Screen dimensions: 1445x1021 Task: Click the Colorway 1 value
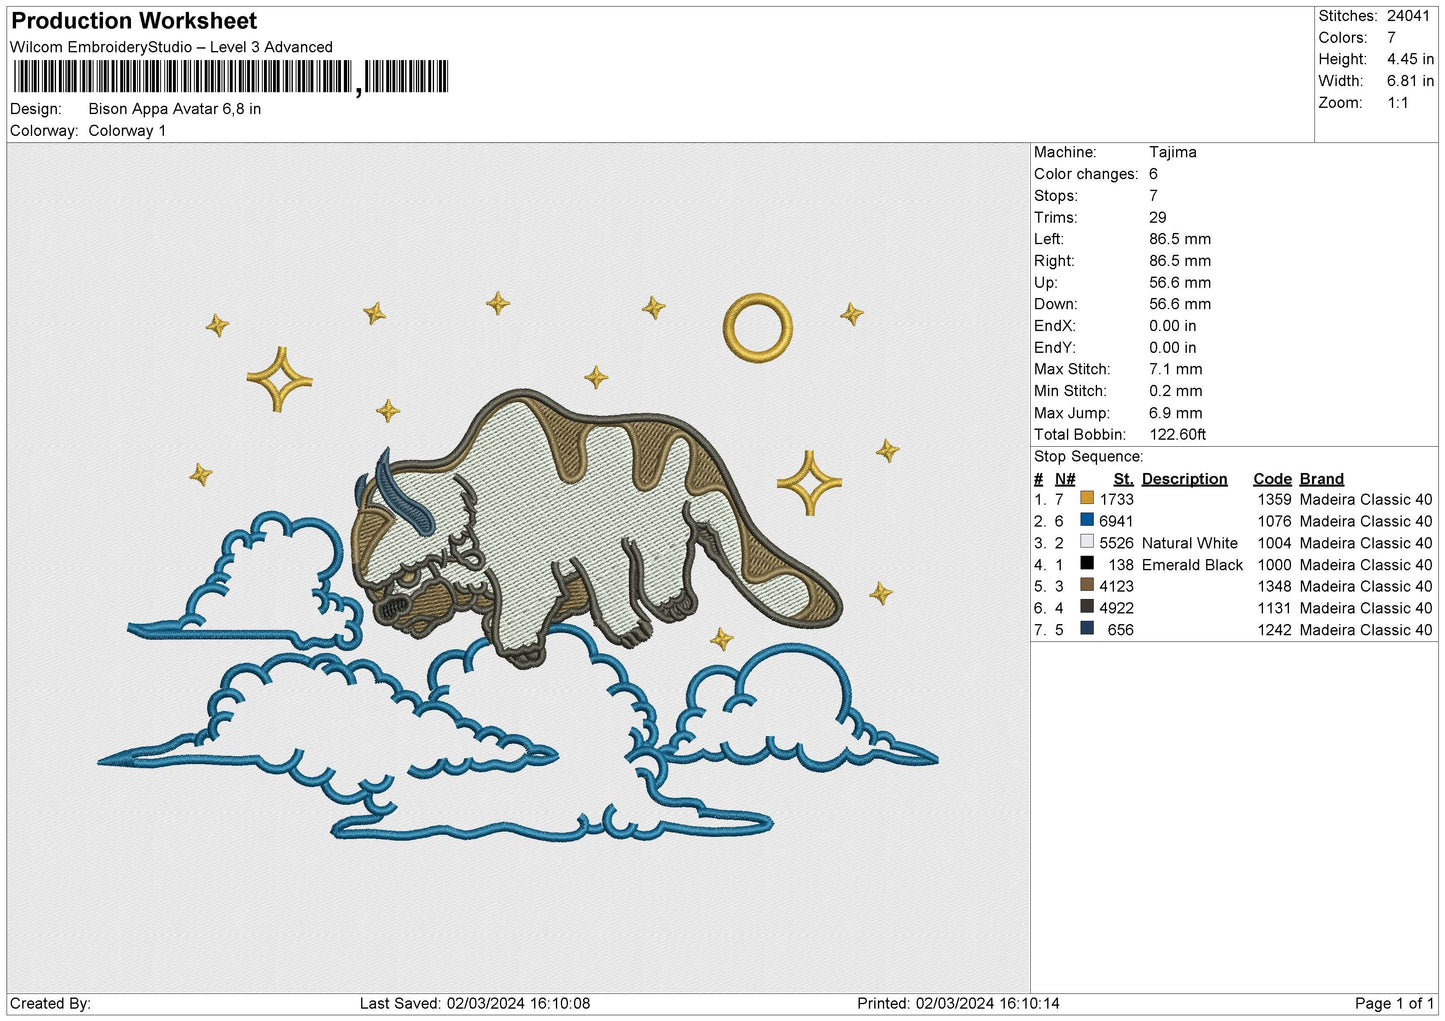tap(127, 131)
